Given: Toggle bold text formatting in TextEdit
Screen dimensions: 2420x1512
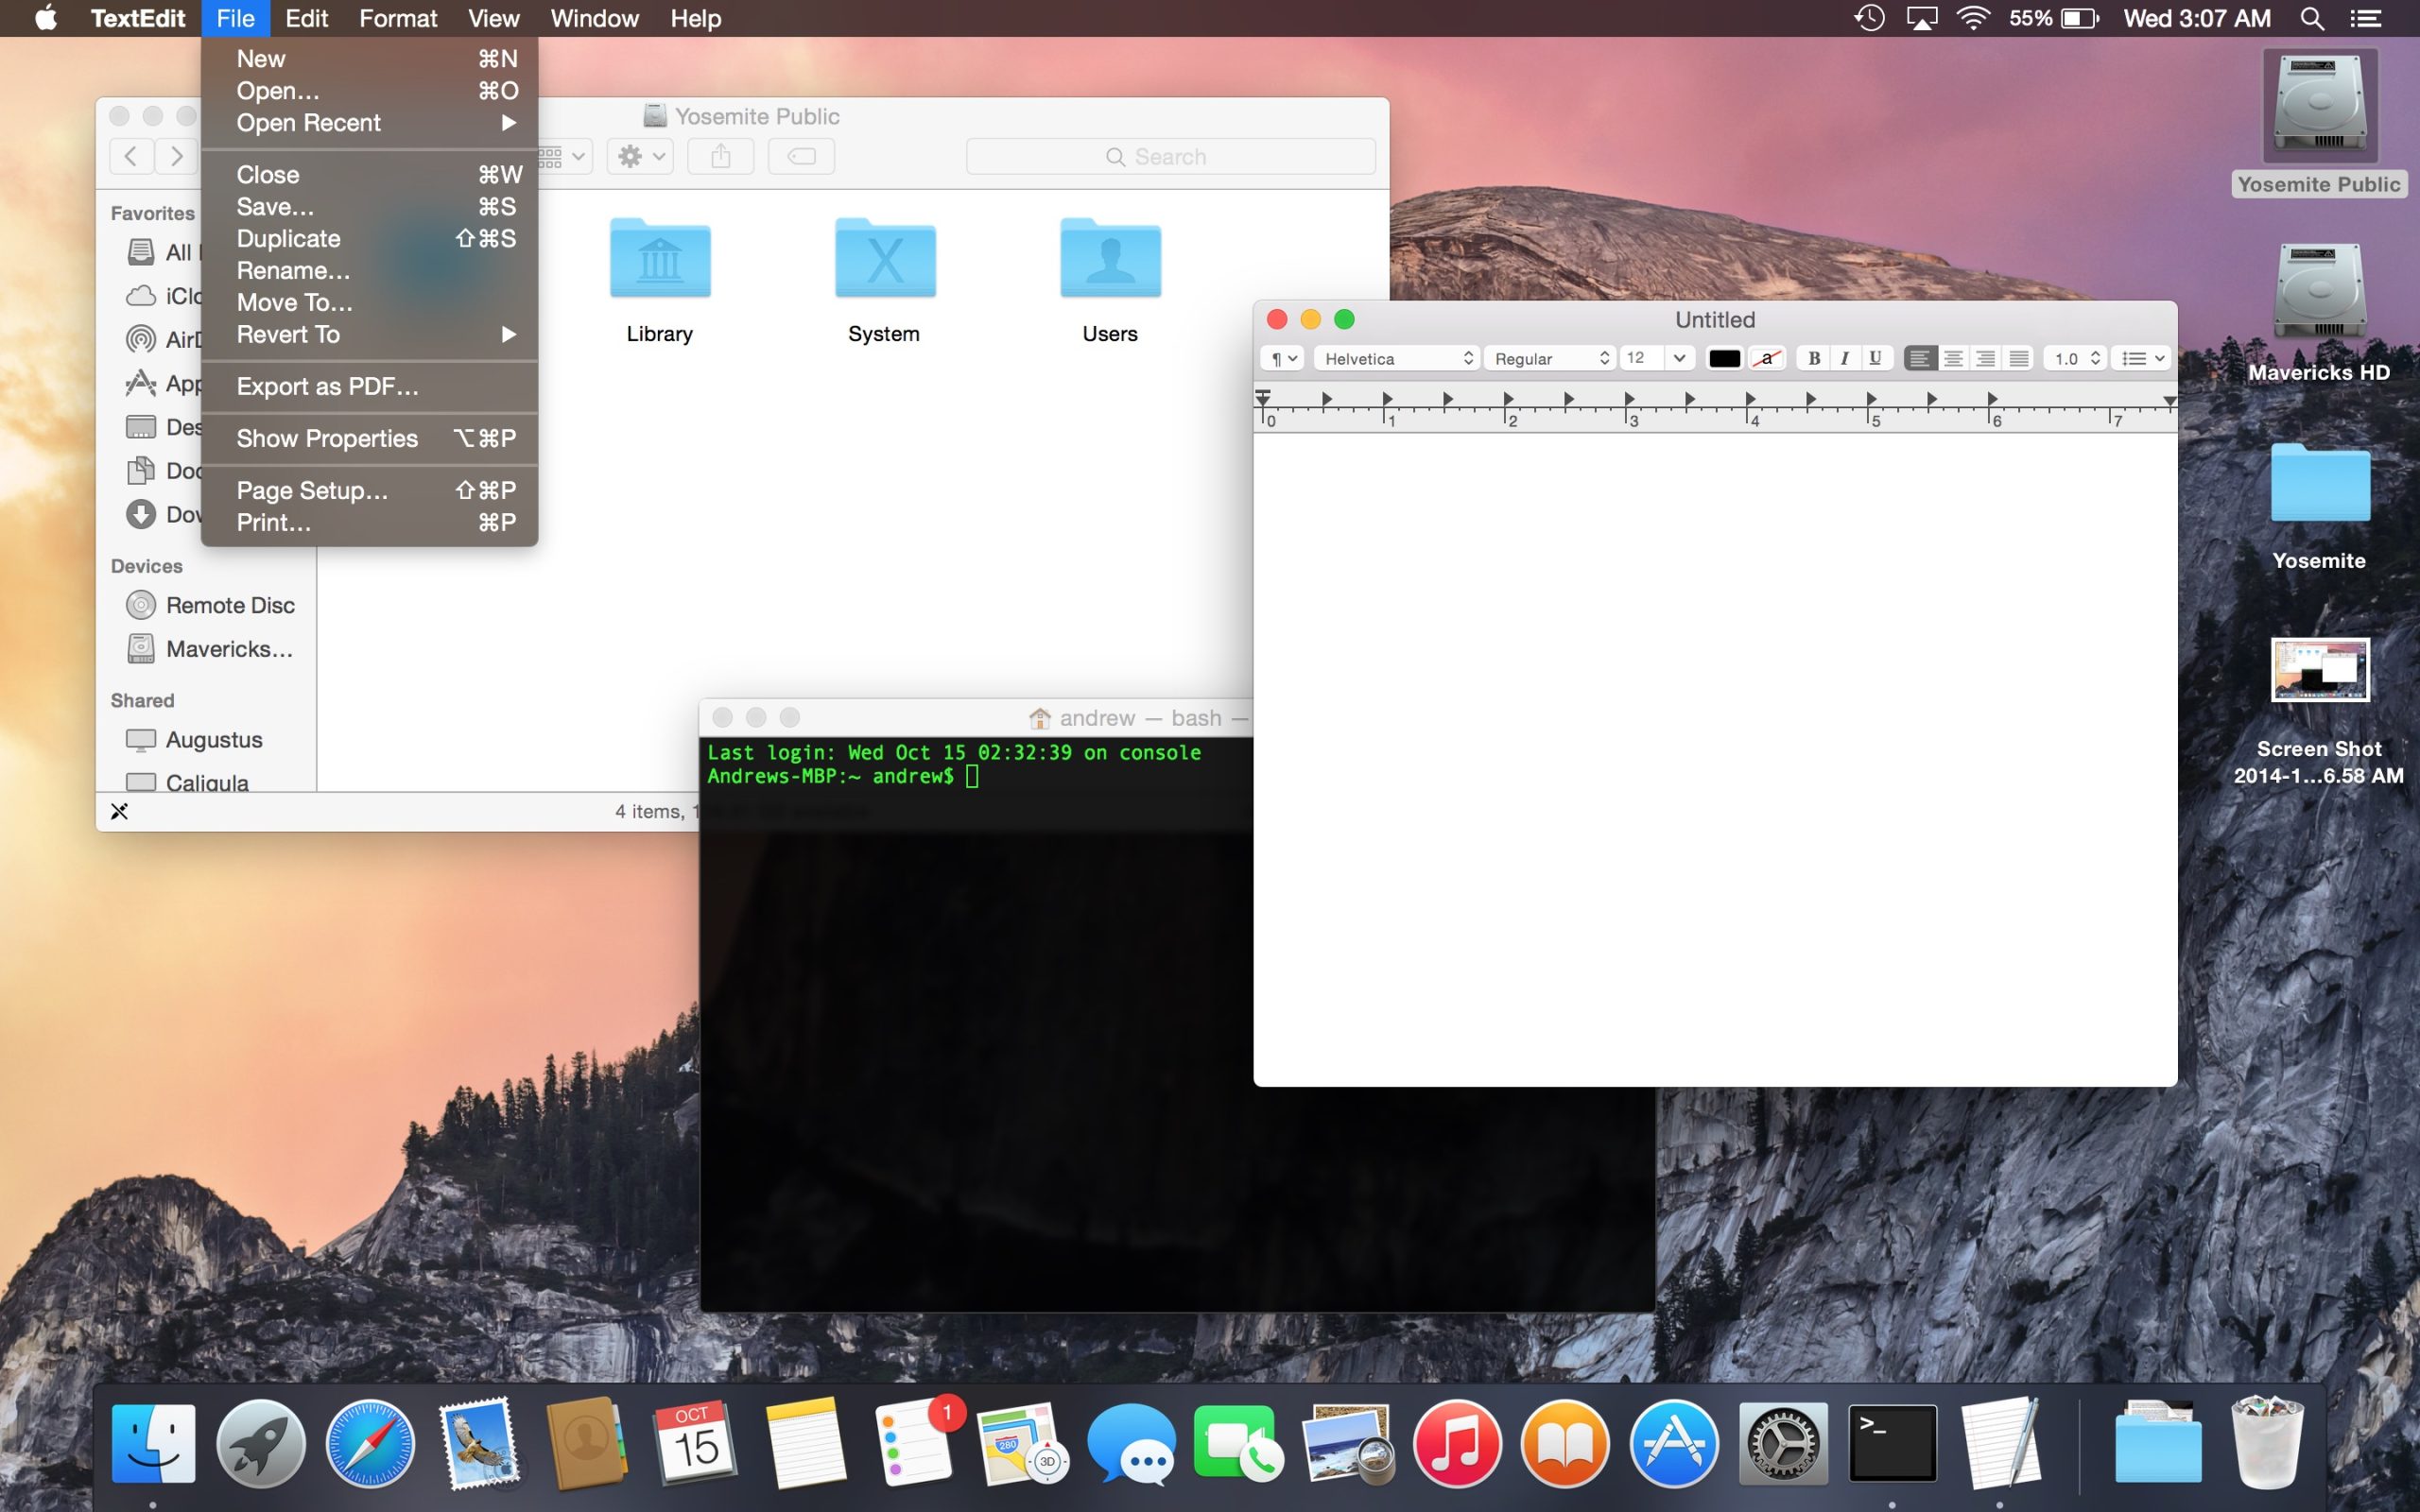Looking at the screenshot, I should coord(1814,358).
